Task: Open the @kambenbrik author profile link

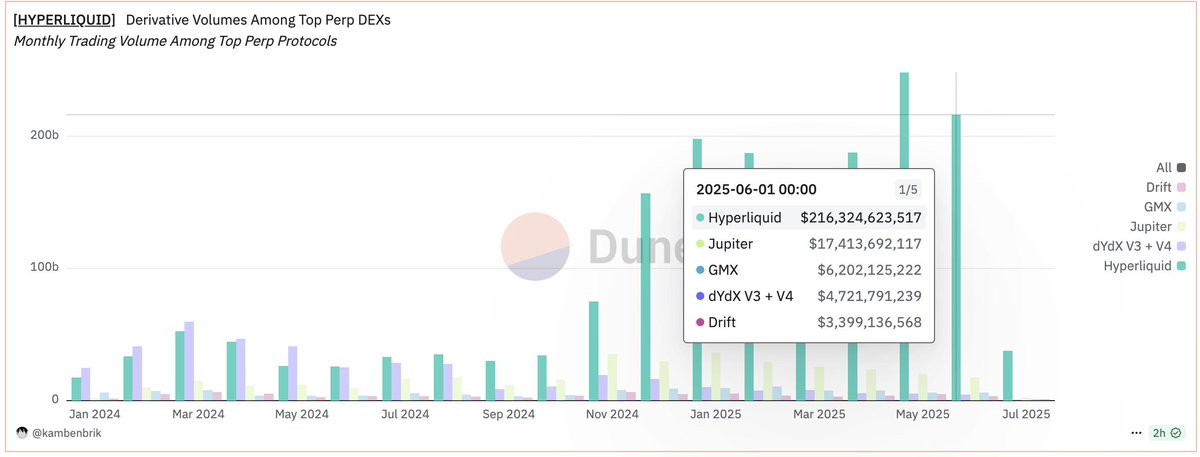Action: (65, 433)
